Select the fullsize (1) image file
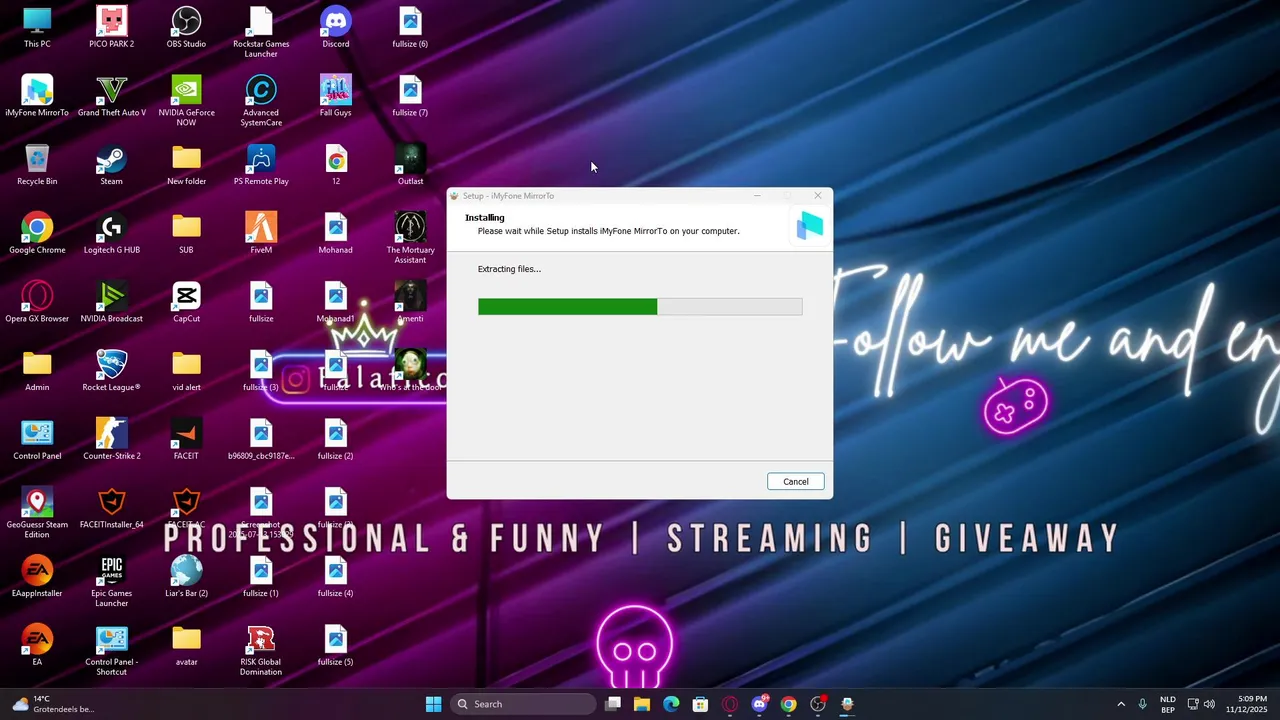Viewport: 1280px width, 720px height. (261, 578)
